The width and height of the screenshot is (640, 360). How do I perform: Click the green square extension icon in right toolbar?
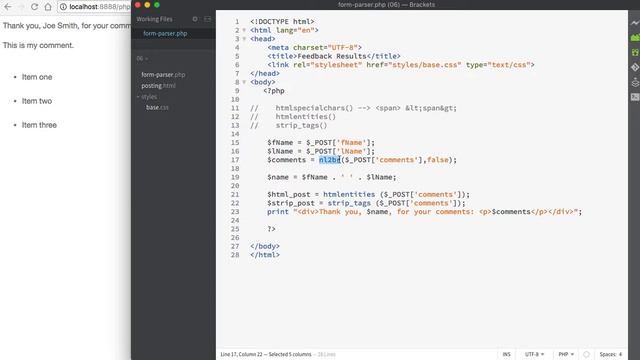coord(635,52)
